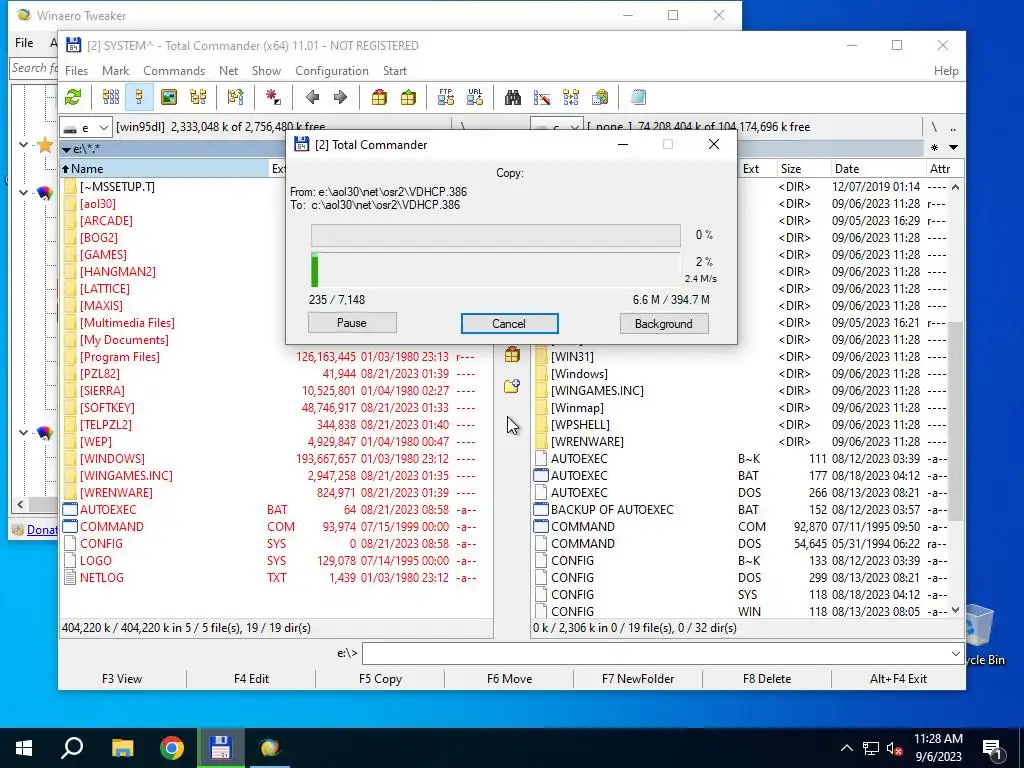The width and height of the screenshot is (1024, 768).
Task: Open File Explorer from taskbar
Action: tap(122, 748)
